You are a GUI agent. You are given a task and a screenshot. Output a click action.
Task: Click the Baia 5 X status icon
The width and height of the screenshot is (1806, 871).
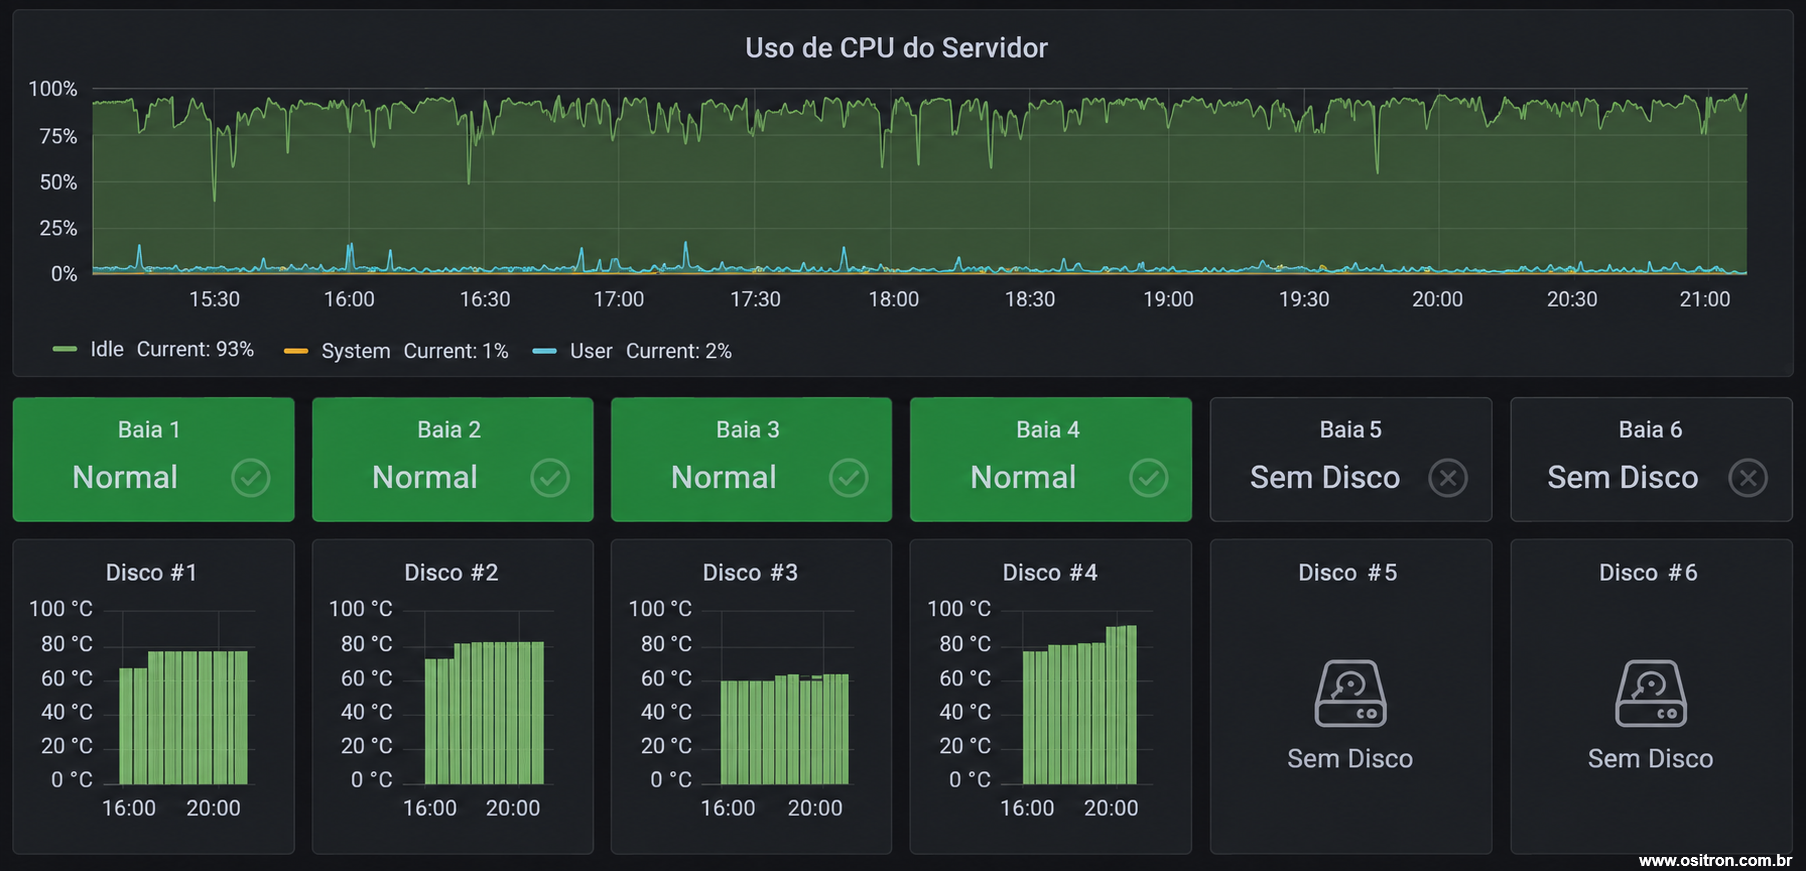pos(1448,478)
